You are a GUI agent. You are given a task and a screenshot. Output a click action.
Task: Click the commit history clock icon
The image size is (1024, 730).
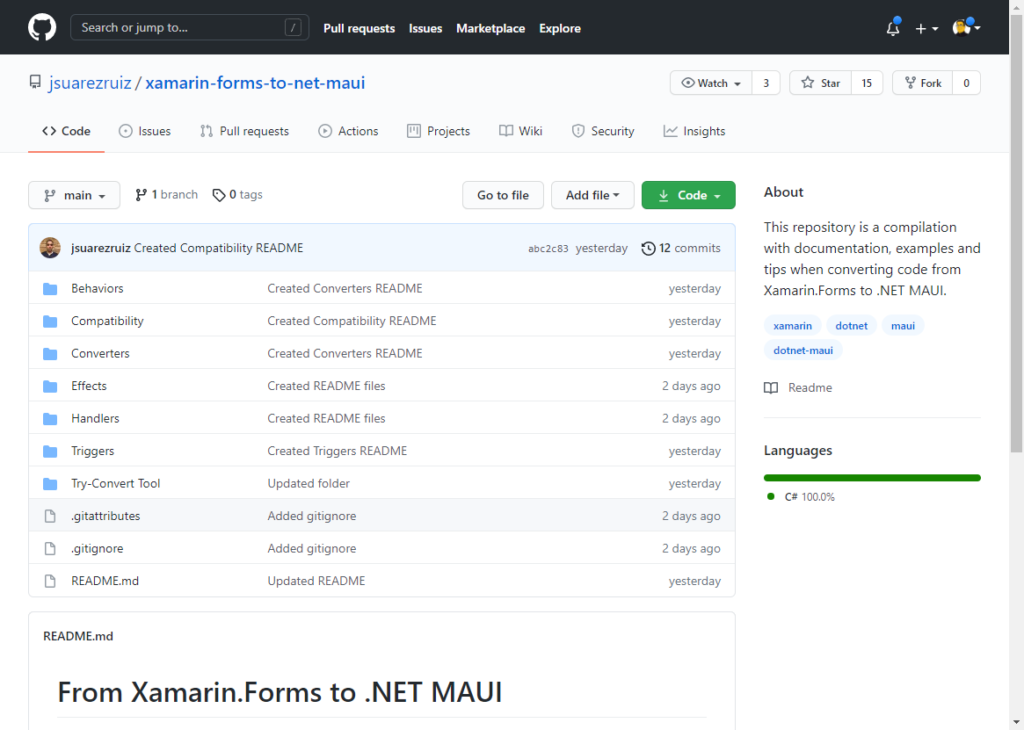pos(648,248)
